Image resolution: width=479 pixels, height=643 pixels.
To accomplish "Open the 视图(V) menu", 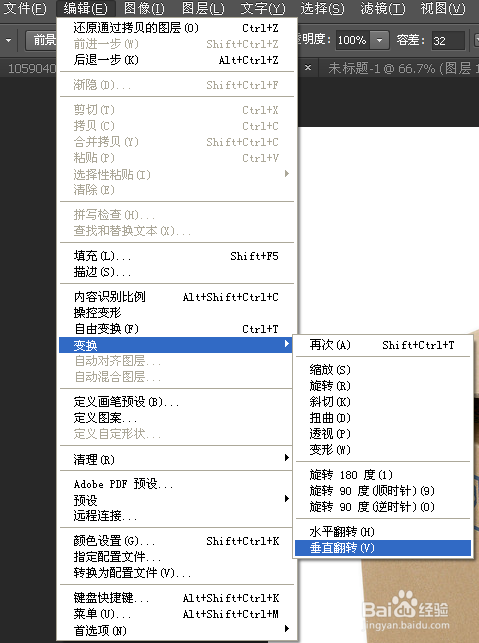I will click(x=443, y=8).
